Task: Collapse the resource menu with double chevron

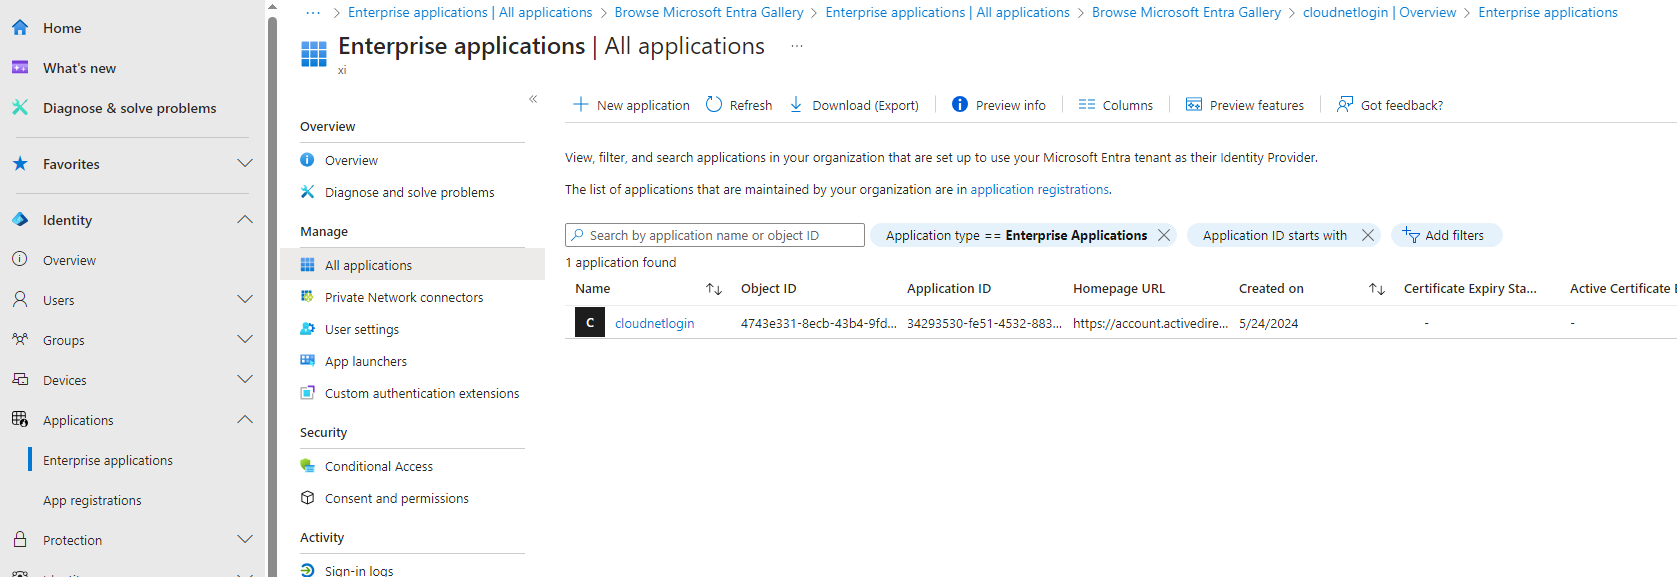Action: [x=533, y=99]
